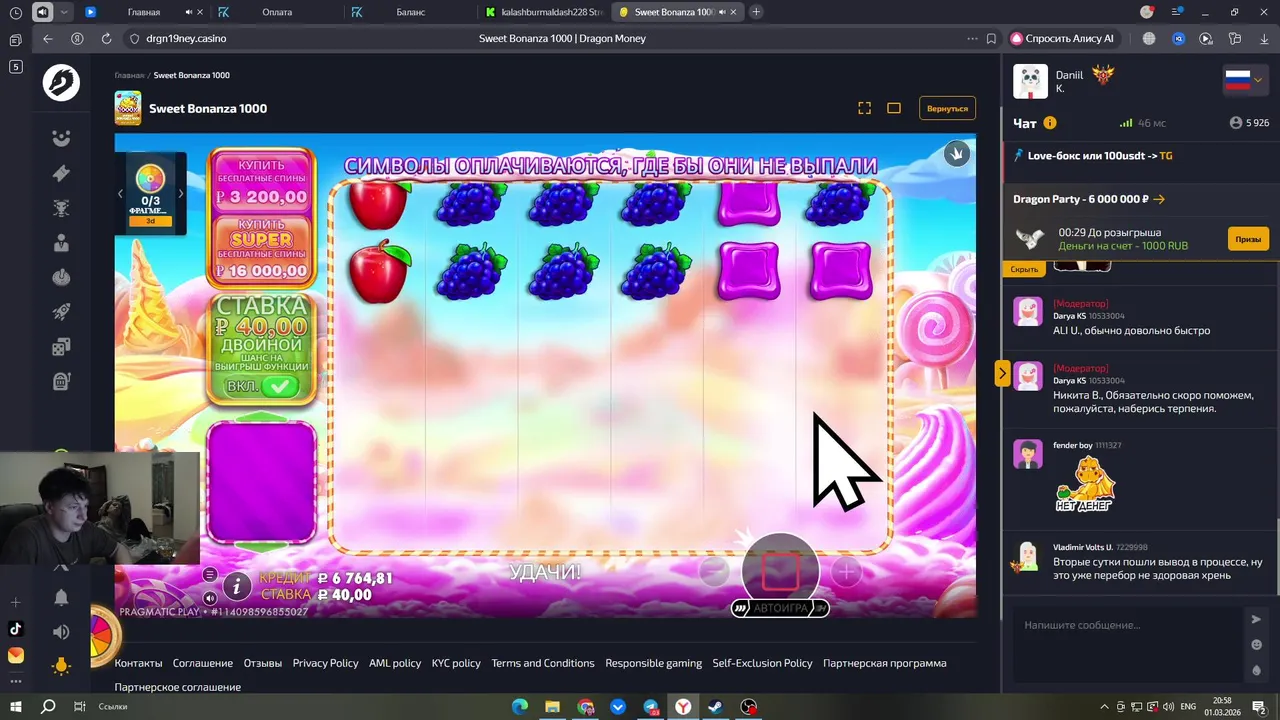
Task: Bookmark the page in address bar
Action: tap(991, 38)
